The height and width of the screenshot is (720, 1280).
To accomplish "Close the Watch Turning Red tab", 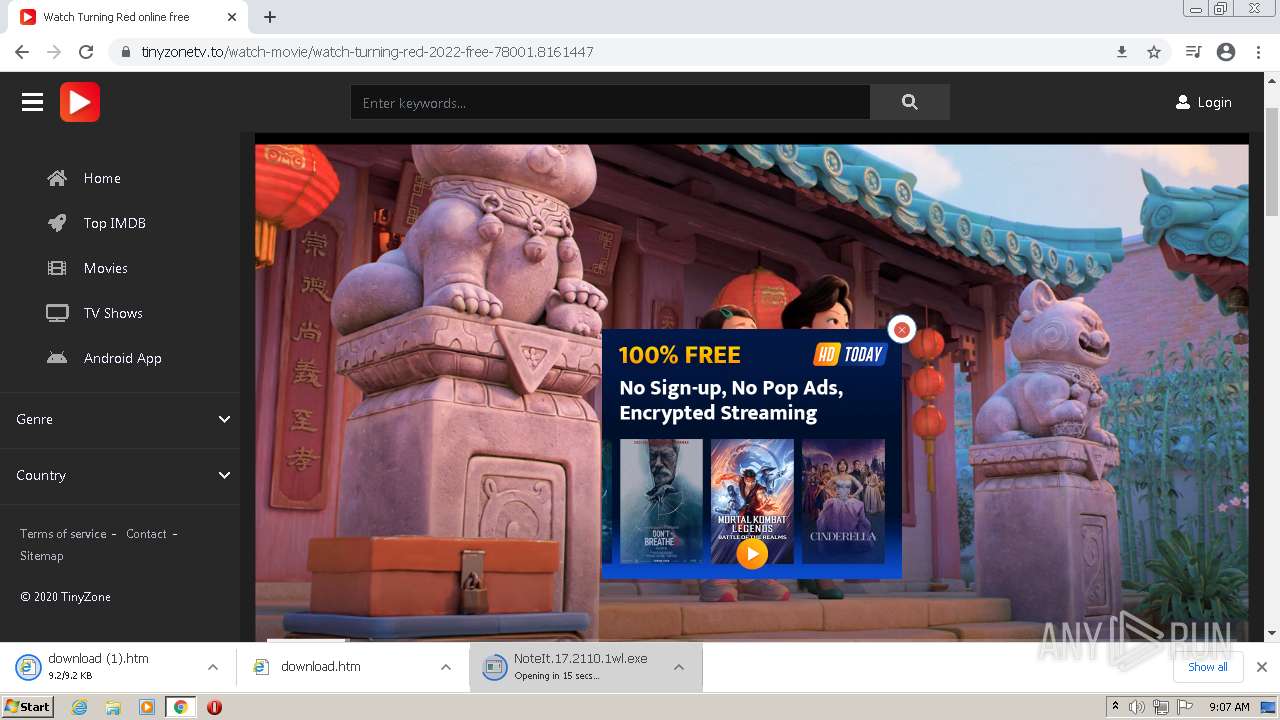I will coord(232,17).
